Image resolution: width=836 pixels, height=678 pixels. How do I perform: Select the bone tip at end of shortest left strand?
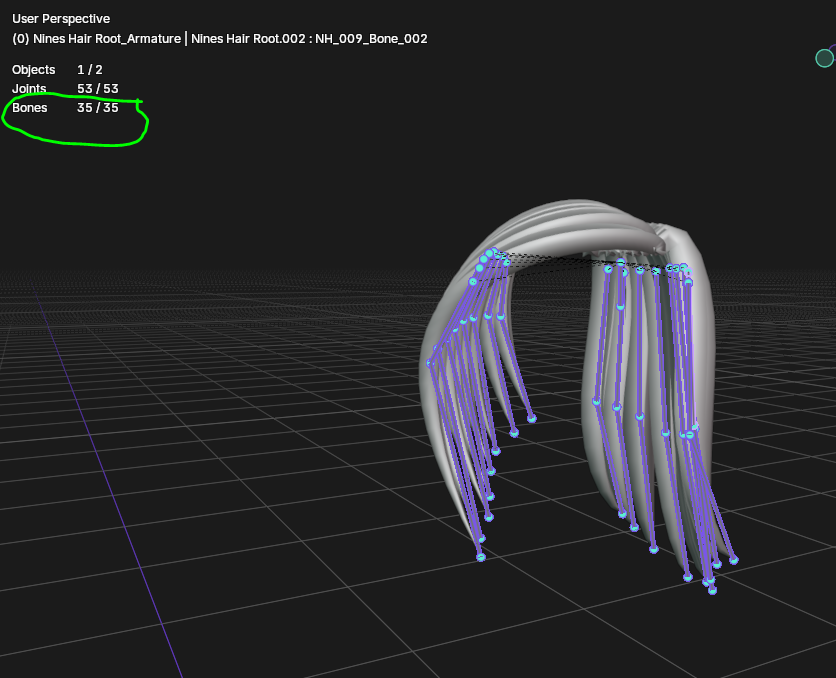point(532,419)
